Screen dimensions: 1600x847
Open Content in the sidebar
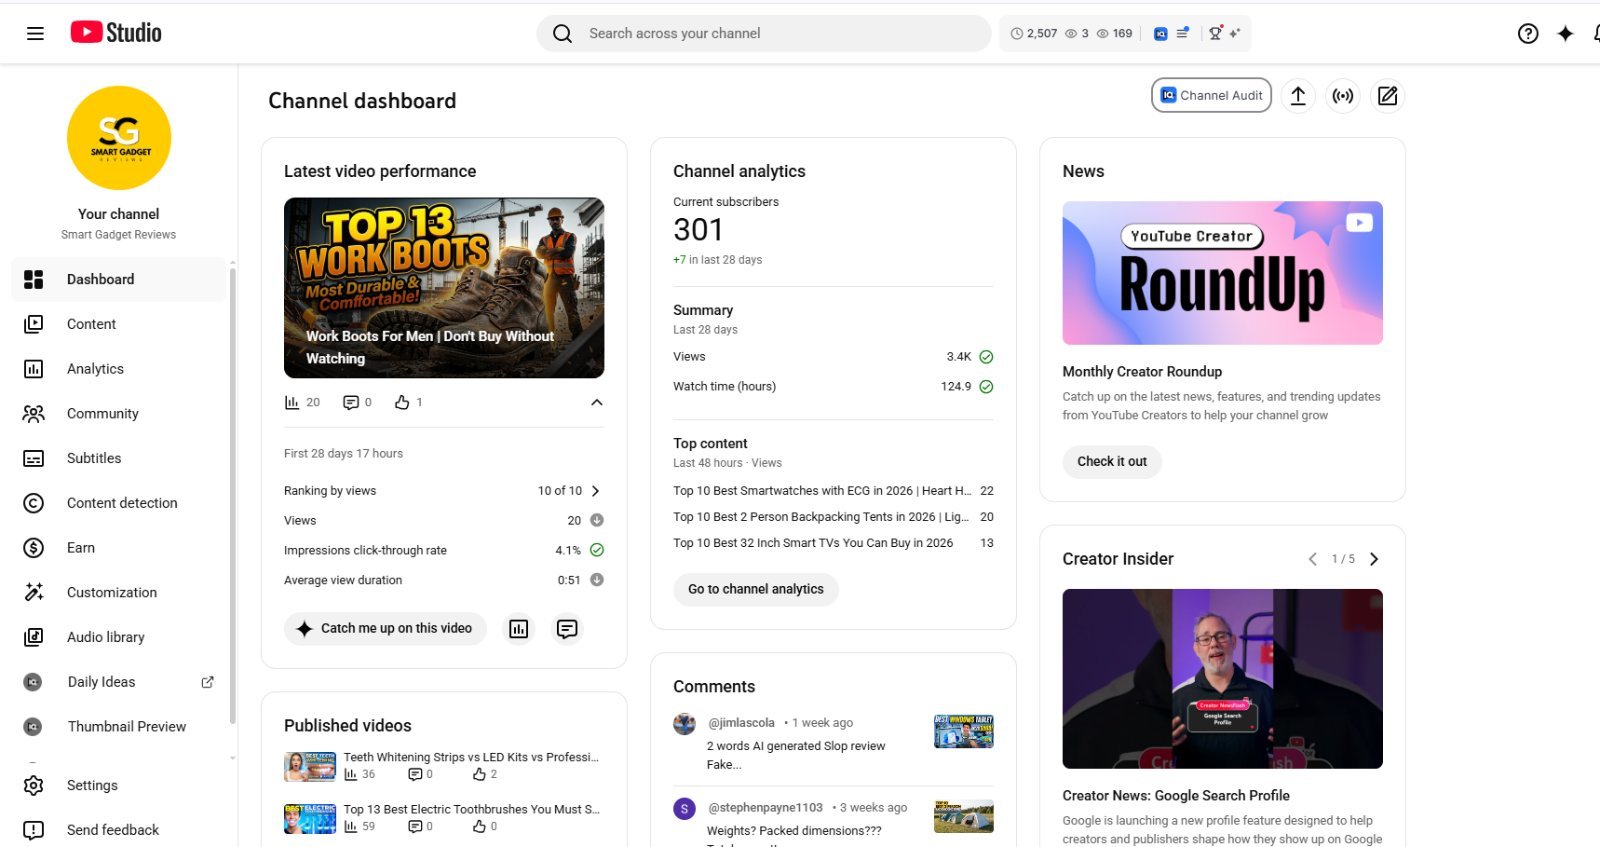coord(119,324)
